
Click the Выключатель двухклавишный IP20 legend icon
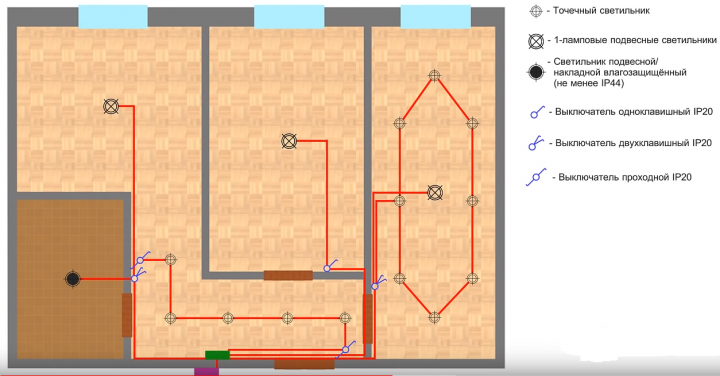click(536, 143)
